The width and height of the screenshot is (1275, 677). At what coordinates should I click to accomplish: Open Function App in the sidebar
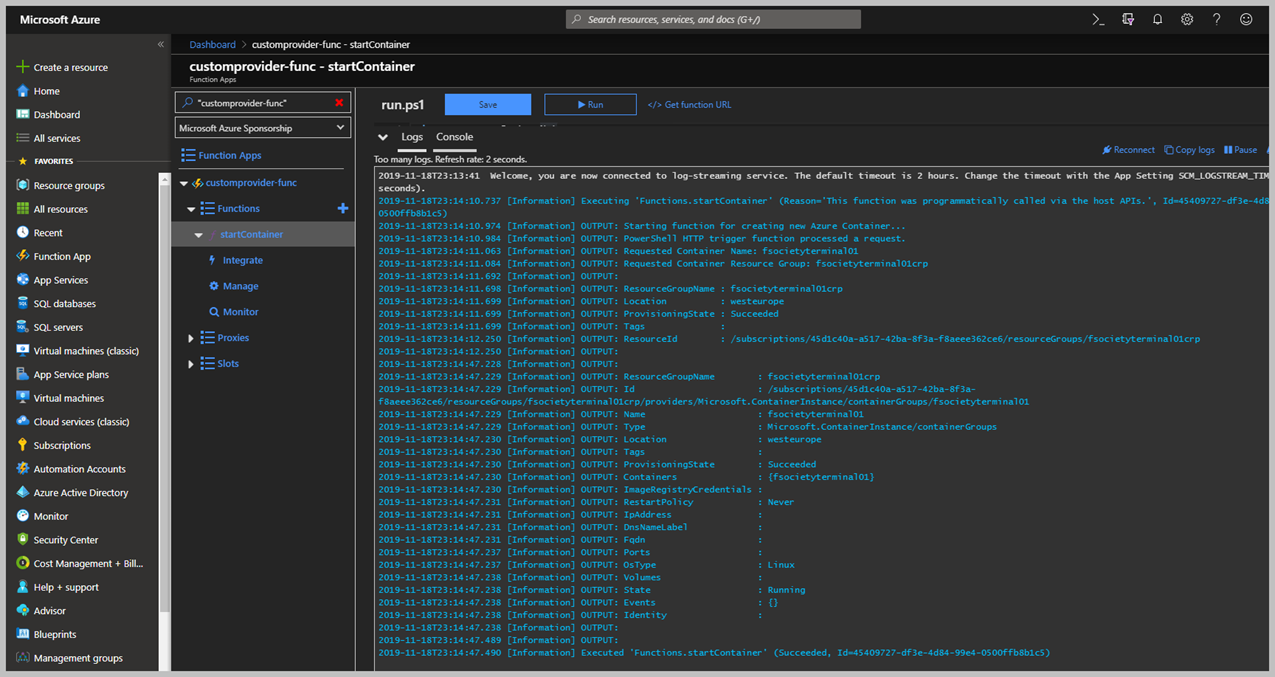click(53, 256)
